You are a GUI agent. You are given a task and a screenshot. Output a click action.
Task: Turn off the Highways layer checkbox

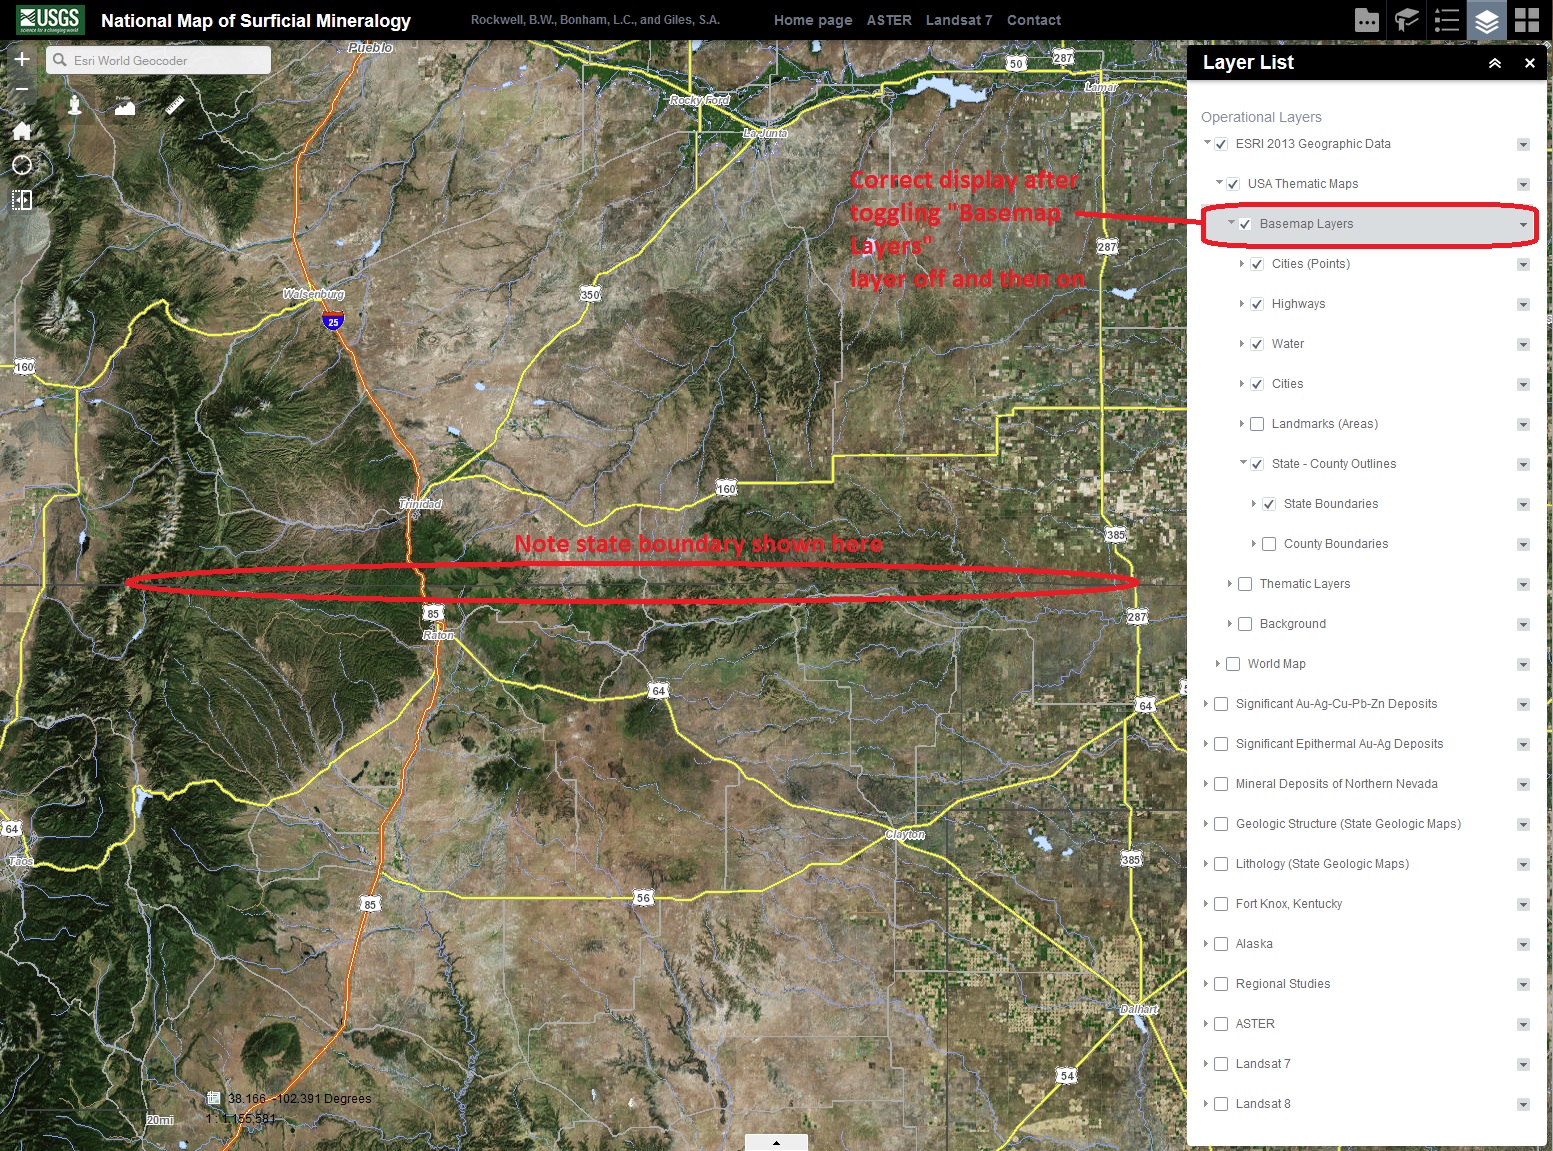tap(1257, 304)
